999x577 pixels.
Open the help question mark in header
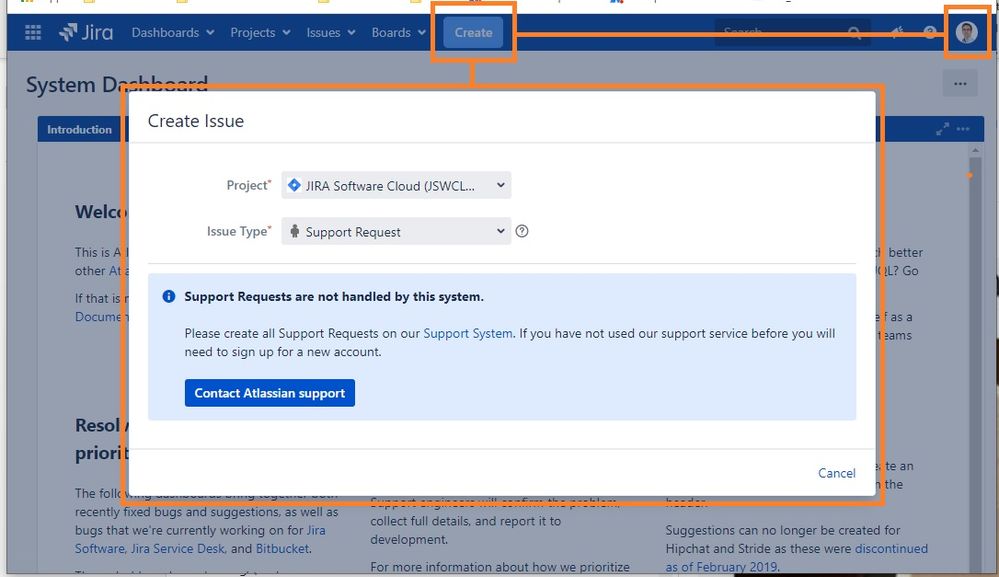930,32
